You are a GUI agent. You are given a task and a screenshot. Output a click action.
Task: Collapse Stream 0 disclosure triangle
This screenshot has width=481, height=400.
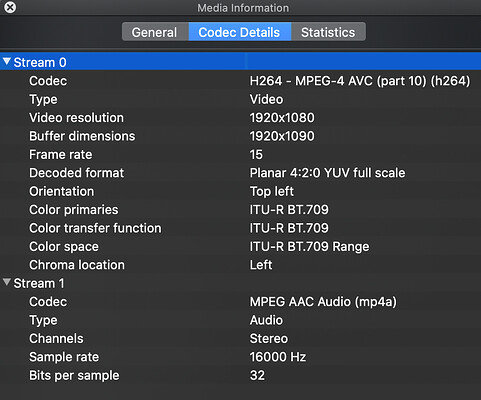tap(6, 61)
